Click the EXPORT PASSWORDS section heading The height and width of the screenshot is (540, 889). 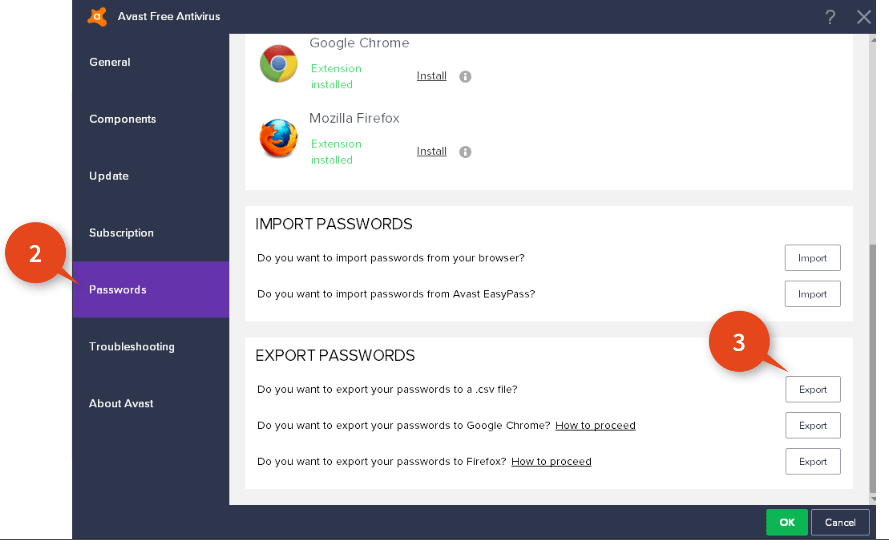click(x=335, y=356)
